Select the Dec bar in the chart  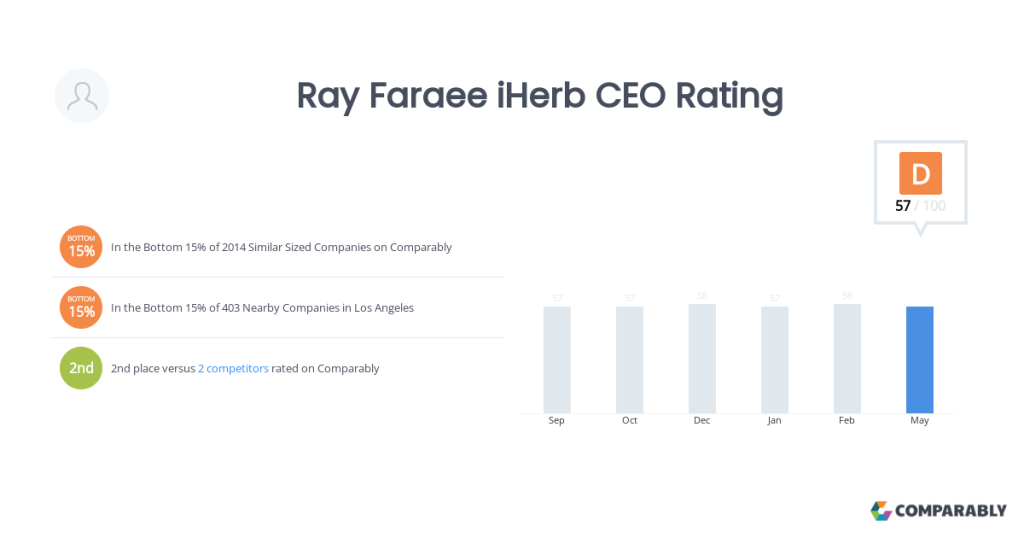click(x=702, y=358)
